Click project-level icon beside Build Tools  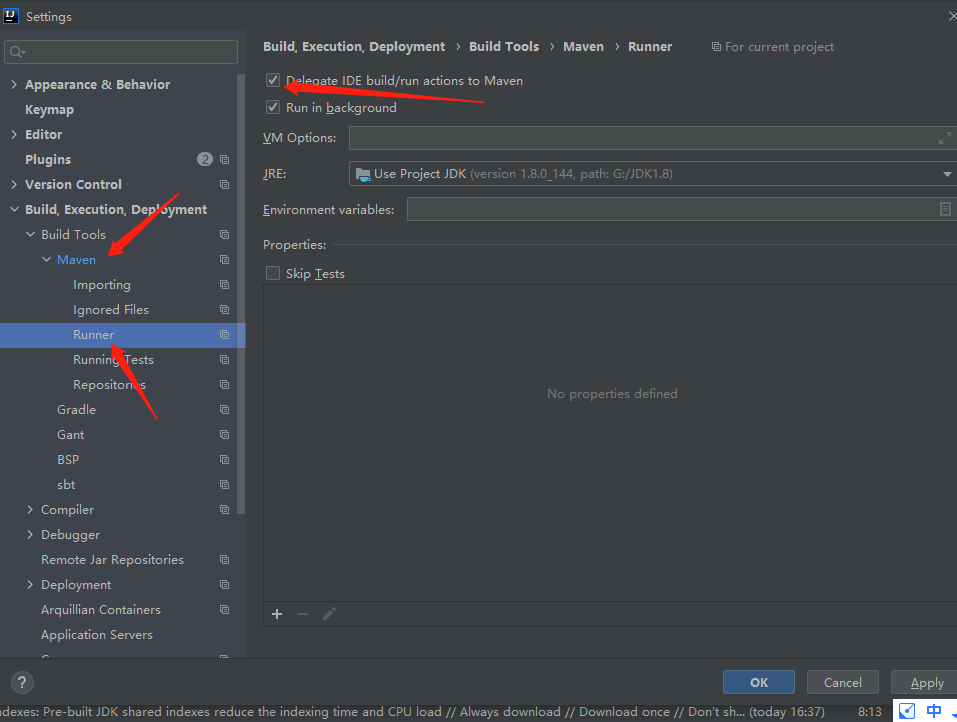(225, 234)
